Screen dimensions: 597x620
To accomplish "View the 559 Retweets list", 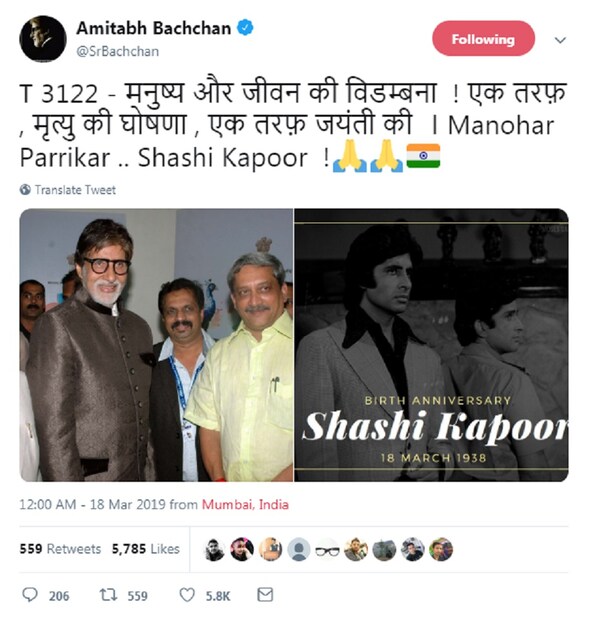I will [x=60, y=549].
